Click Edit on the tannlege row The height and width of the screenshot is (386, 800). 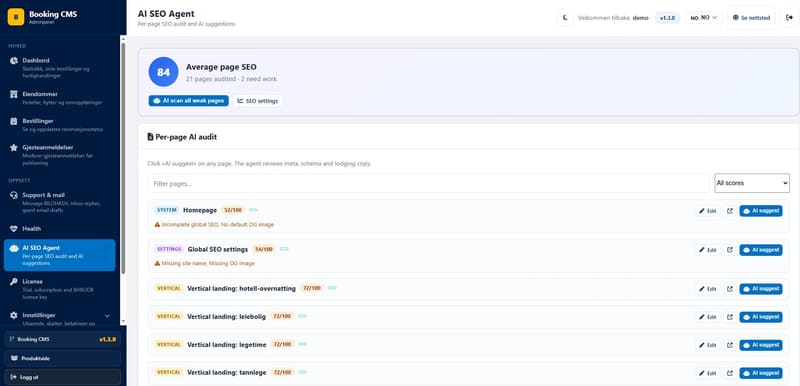coord(708,373)
